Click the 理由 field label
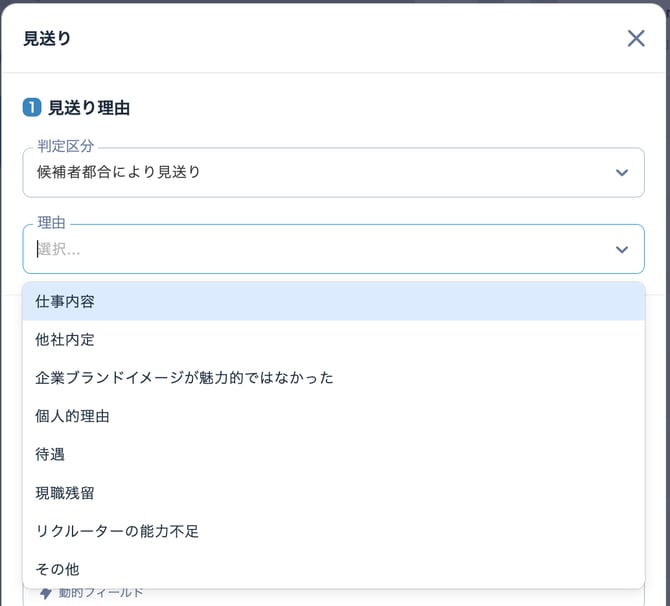The image size is (670, 606). pos(51,222)
